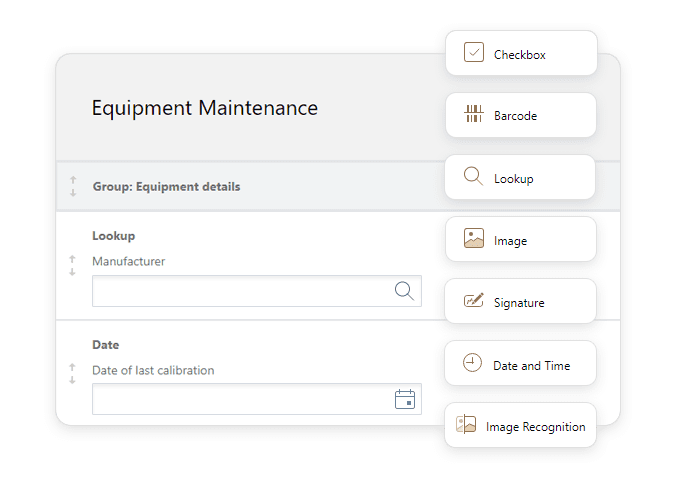Screen dimensions: 675x500
Task: Click the Date of last calibration input
Action: click(257, 399)
